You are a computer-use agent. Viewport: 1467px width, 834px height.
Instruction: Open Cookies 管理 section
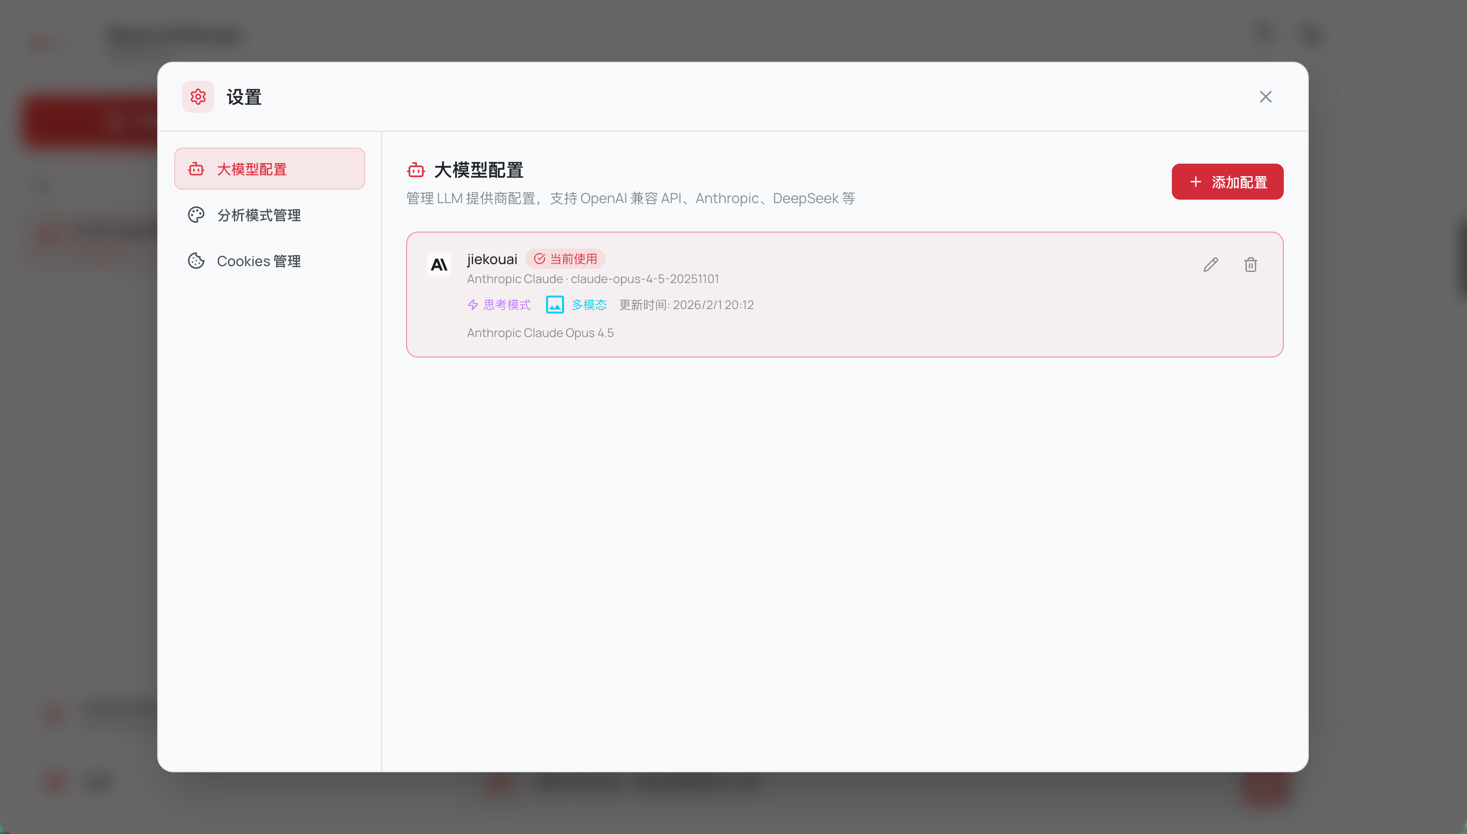click(x=269, y=261)
